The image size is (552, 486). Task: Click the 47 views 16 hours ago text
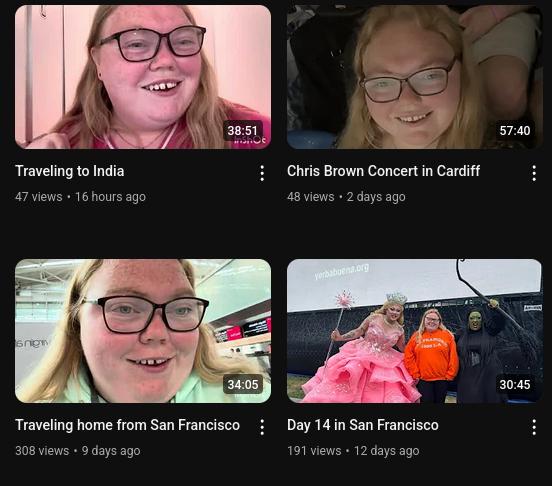pyautogui.click(x=80, y=197)
